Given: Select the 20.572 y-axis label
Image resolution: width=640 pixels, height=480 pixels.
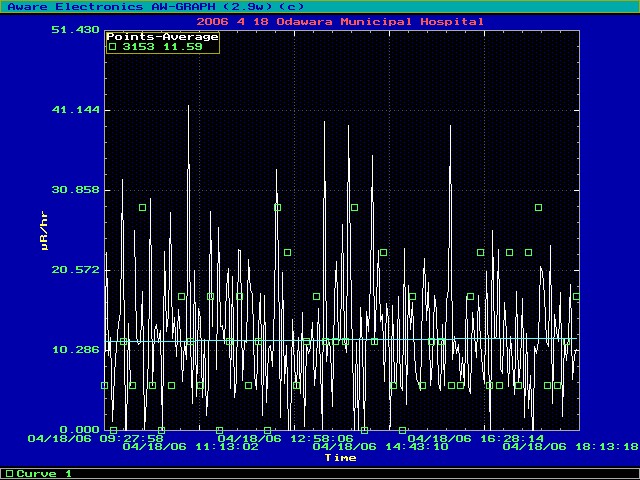Looking at the screenshot, I should pos(75,270).
